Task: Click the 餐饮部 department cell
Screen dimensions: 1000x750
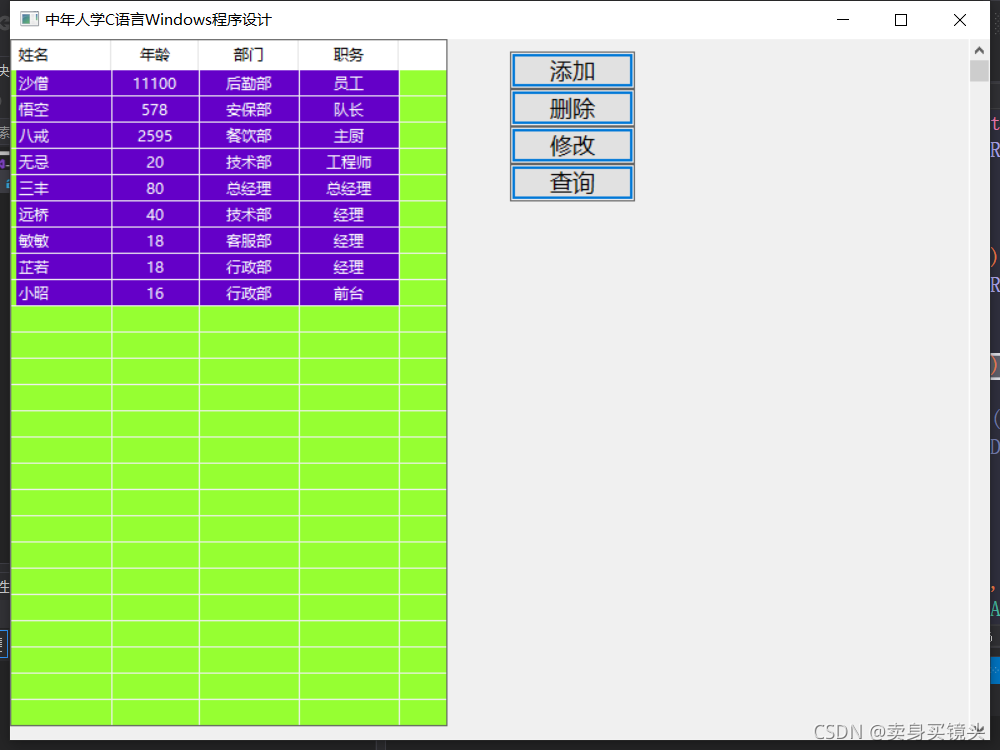Action: tap(249, 136)
